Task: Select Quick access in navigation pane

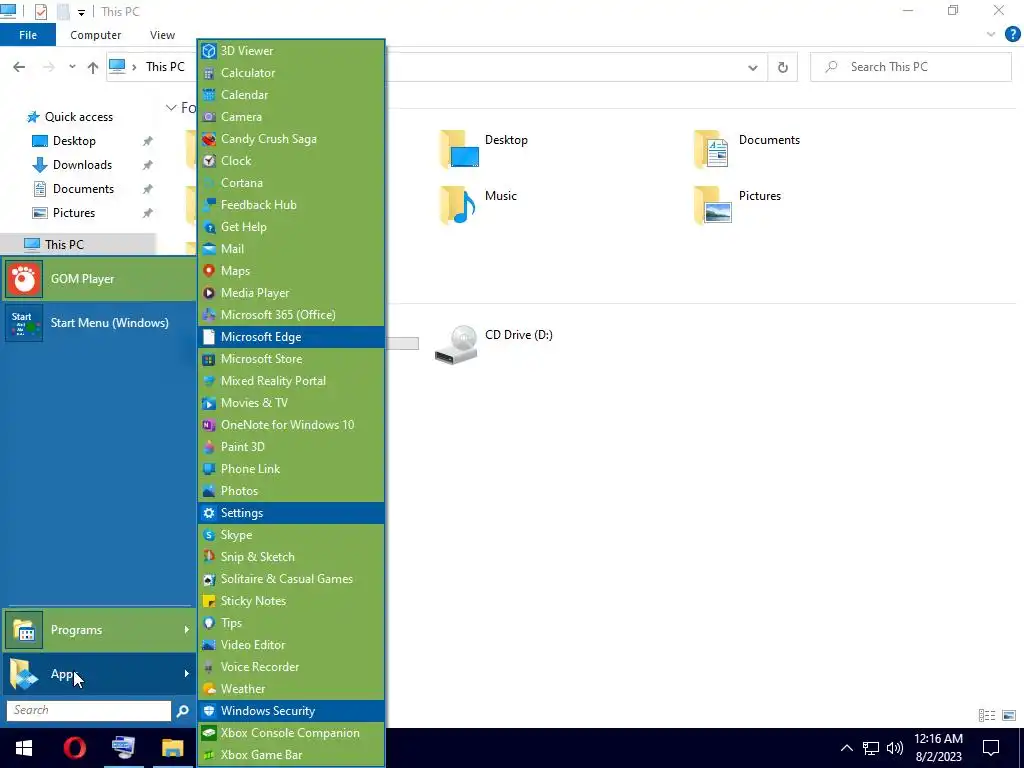Action: point(78,117)
